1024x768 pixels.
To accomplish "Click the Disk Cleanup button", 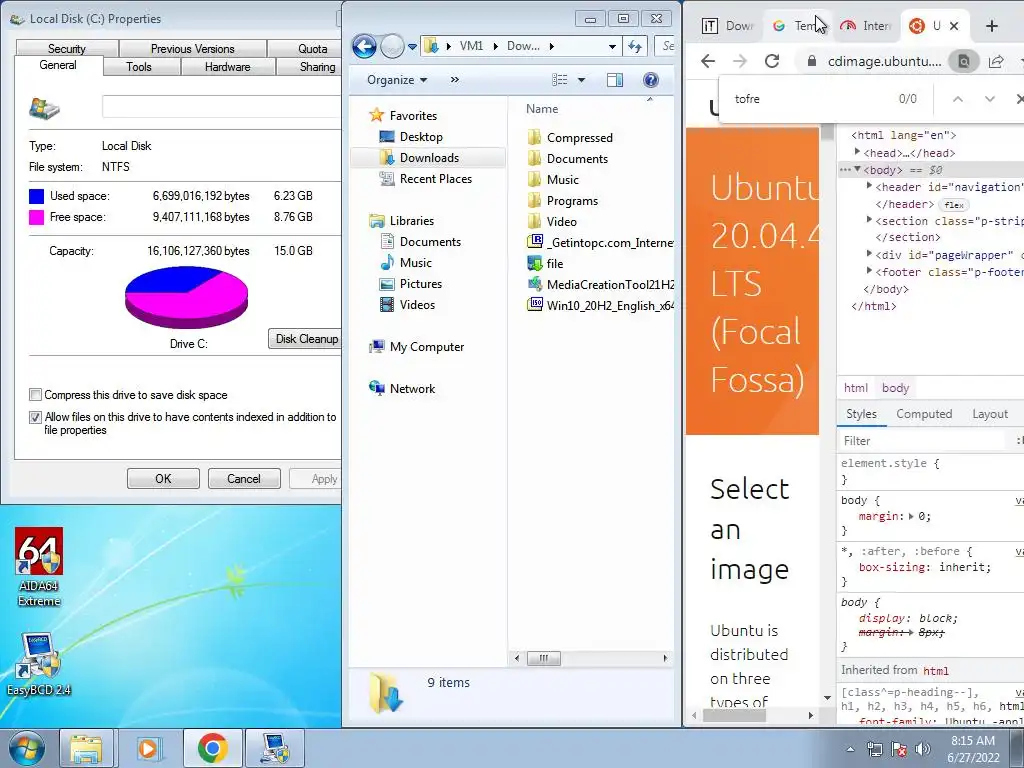I will coord(305,338).
